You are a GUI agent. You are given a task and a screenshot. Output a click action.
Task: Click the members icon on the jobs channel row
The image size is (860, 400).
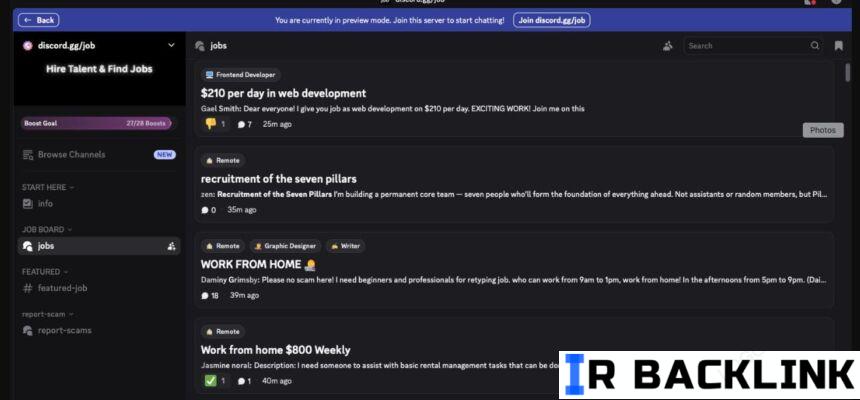pos(171,246)
